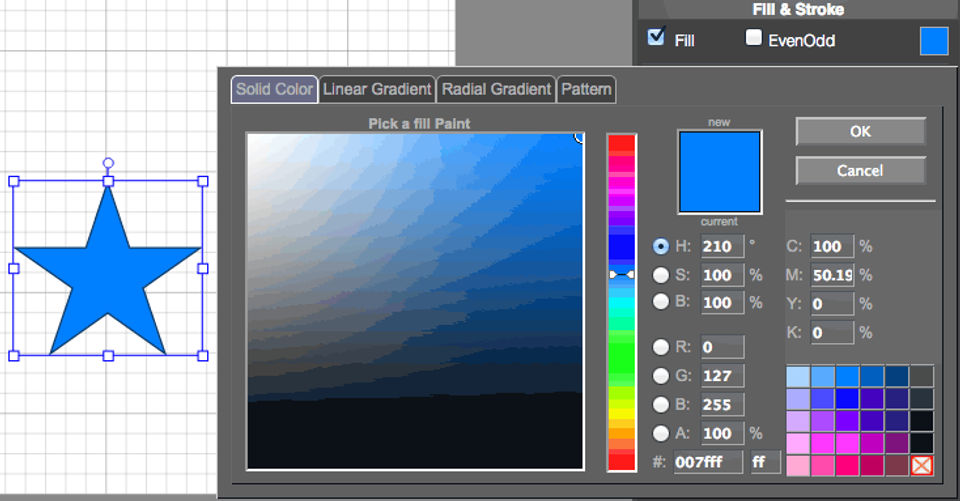Select the H hue radio button
Image resolution: width=960 pixels, height=501 pixels.
tap(661, 246)
